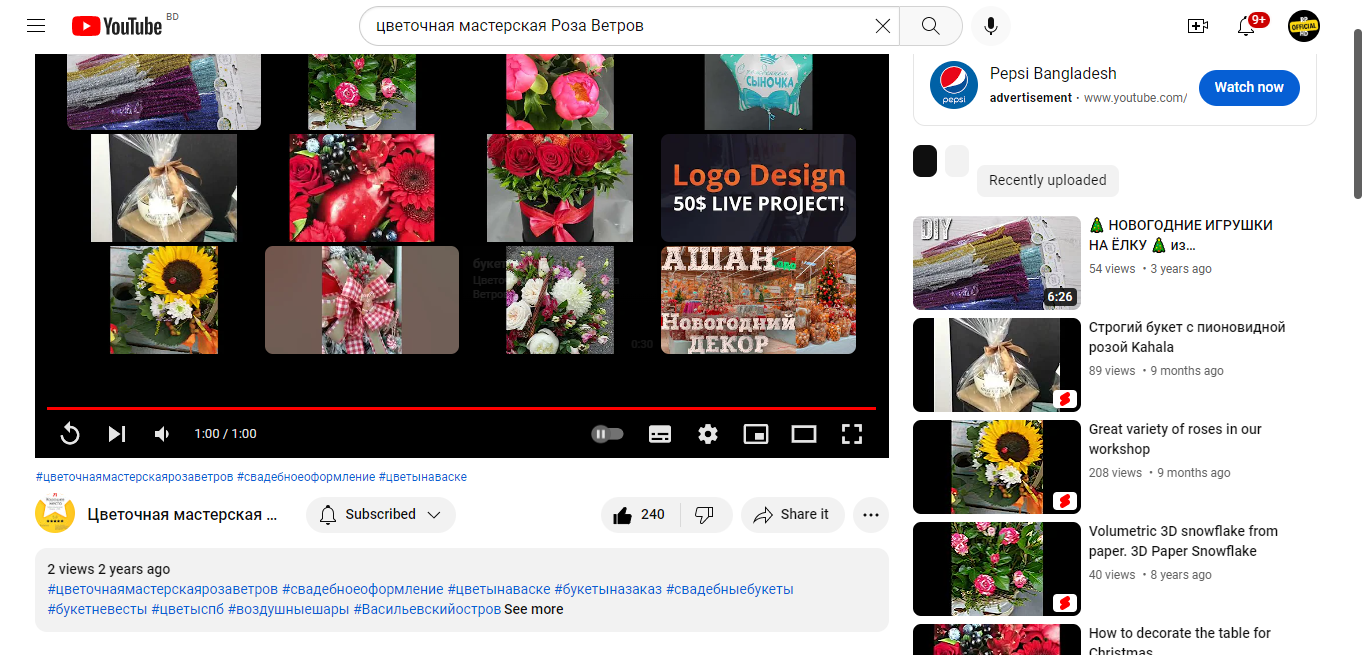Viewport: 1365px width, 655px height.
Task: Skip to next video
Action: [x=117, y=434]
